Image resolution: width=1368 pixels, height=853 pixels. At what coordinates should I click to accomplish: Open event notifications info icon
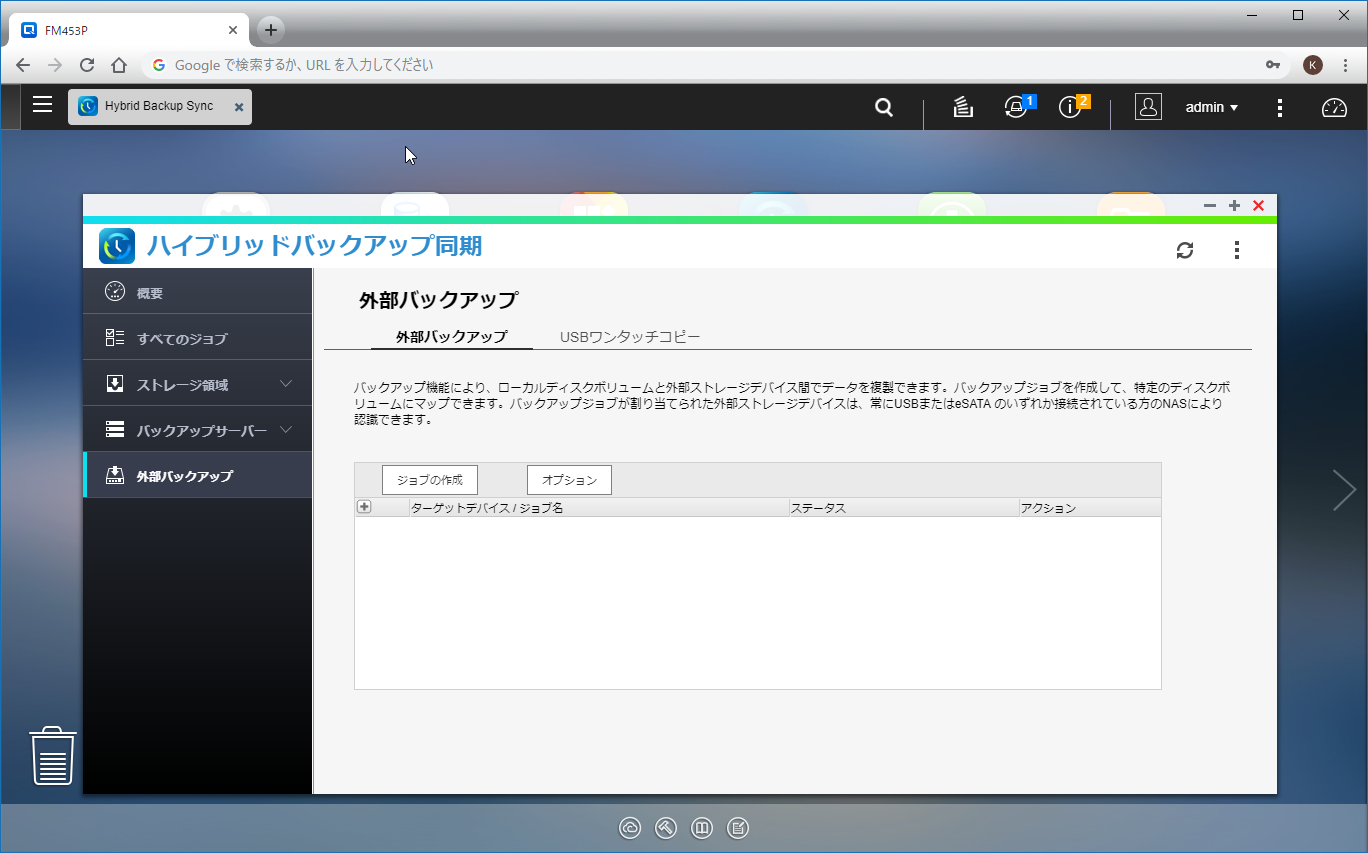[x=1070, y=108]
